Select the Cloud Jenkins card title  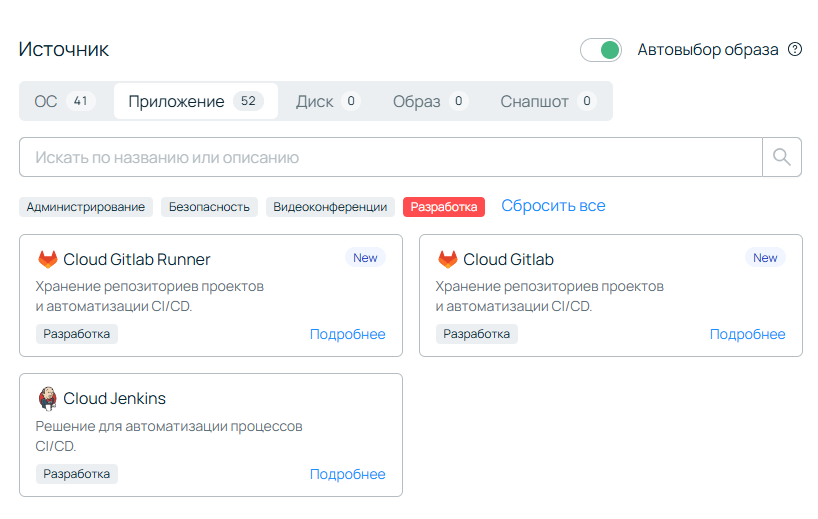pyautogui.click(x=114, y=399)
